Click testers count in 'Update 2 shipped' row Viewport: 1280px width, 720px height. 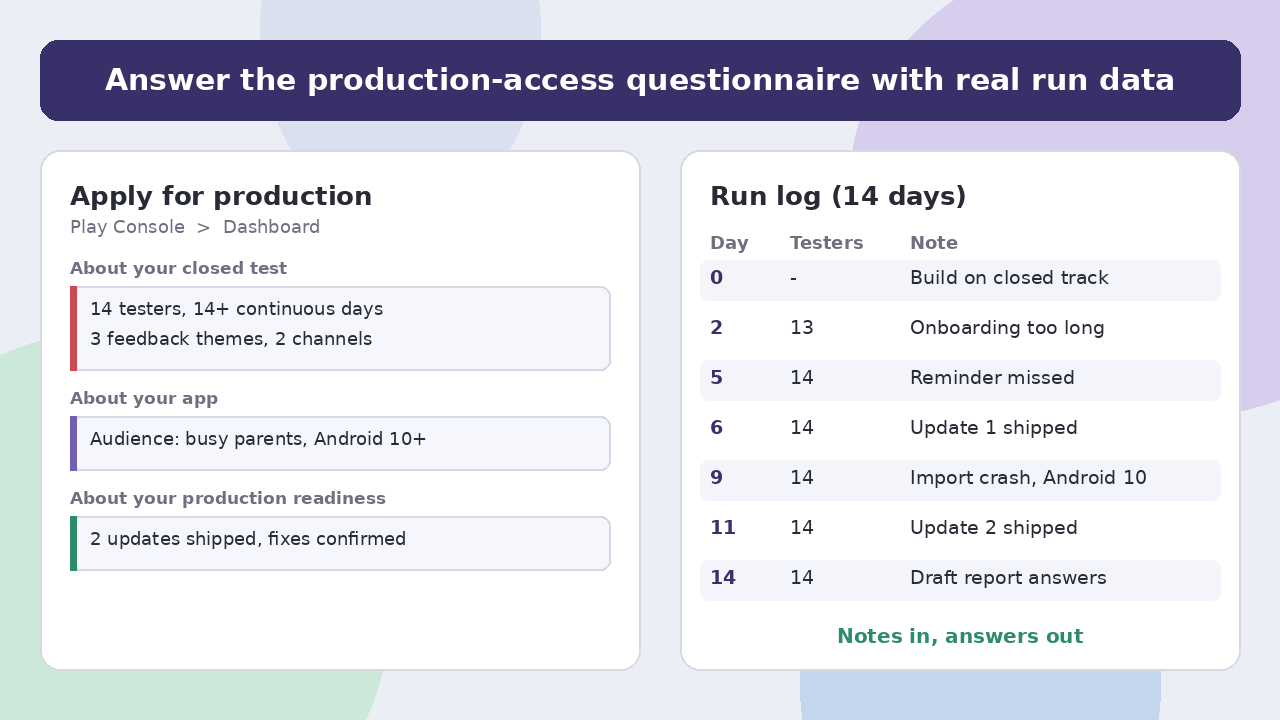(x=802, y=528)
